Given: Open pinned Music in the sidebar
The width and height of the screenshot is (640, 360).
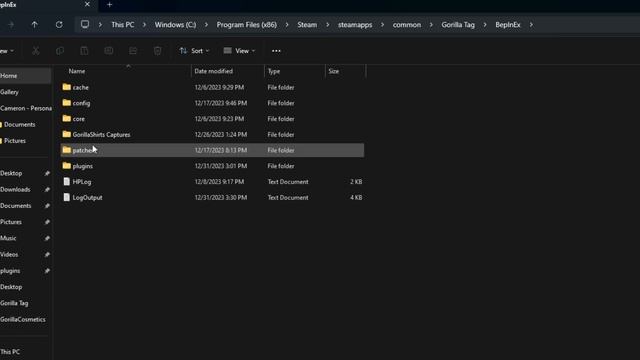Looking at the screenshot, I should point(8,238).
